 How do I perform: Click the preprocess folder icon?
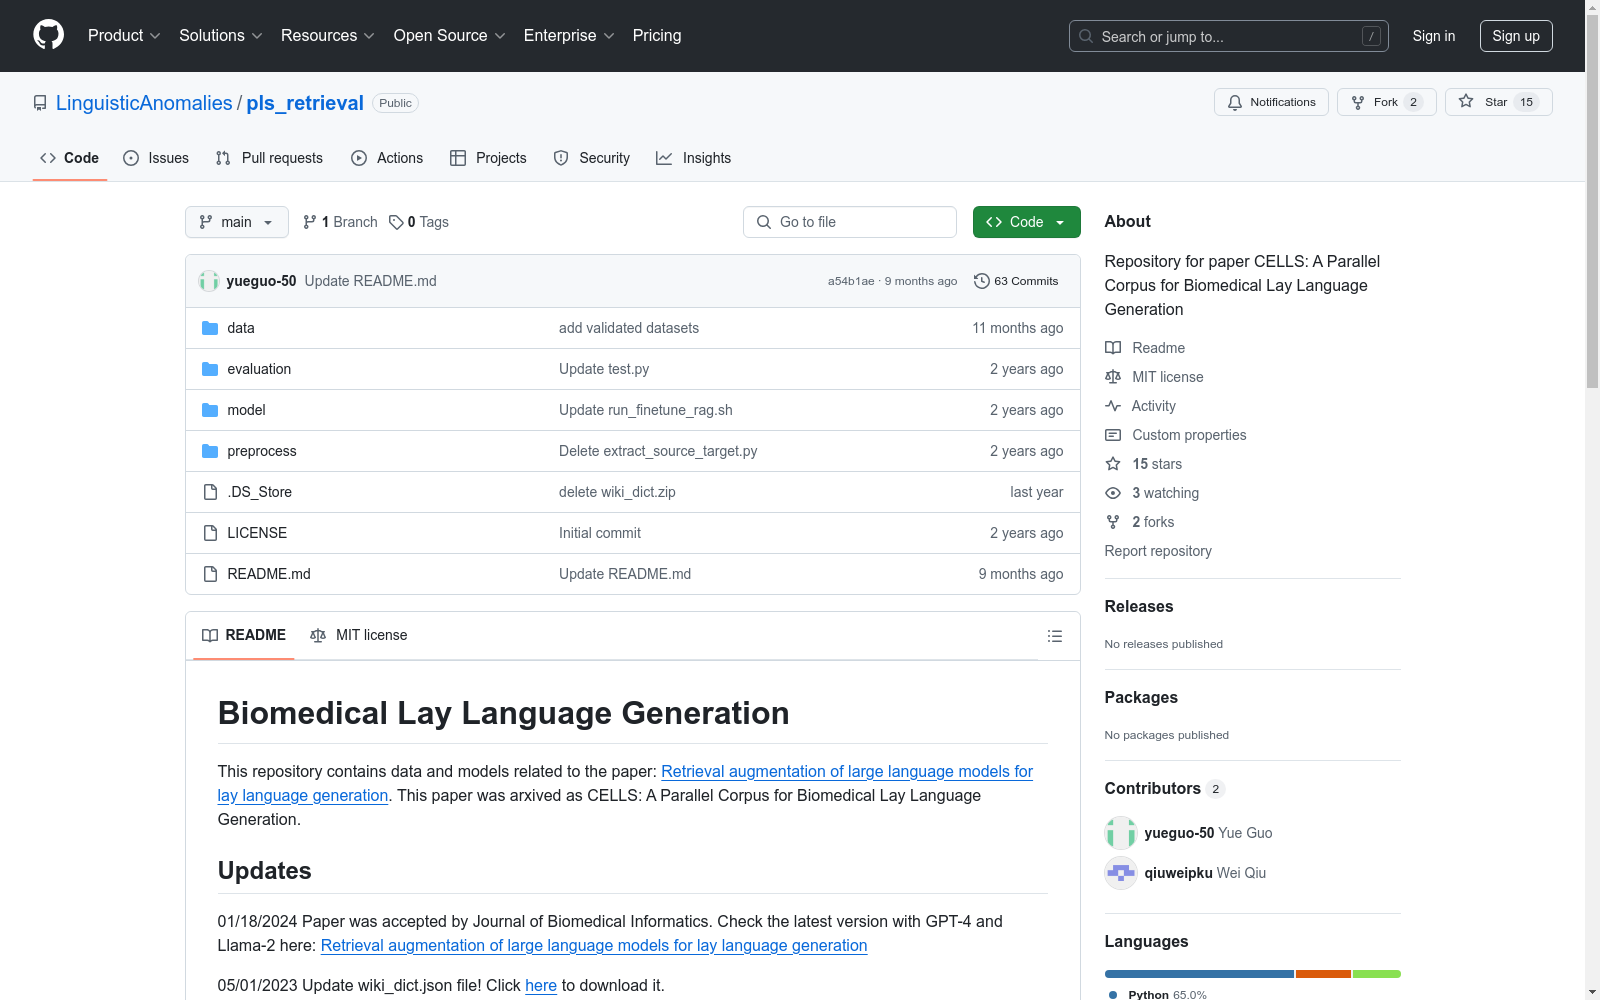click(210, 451)
